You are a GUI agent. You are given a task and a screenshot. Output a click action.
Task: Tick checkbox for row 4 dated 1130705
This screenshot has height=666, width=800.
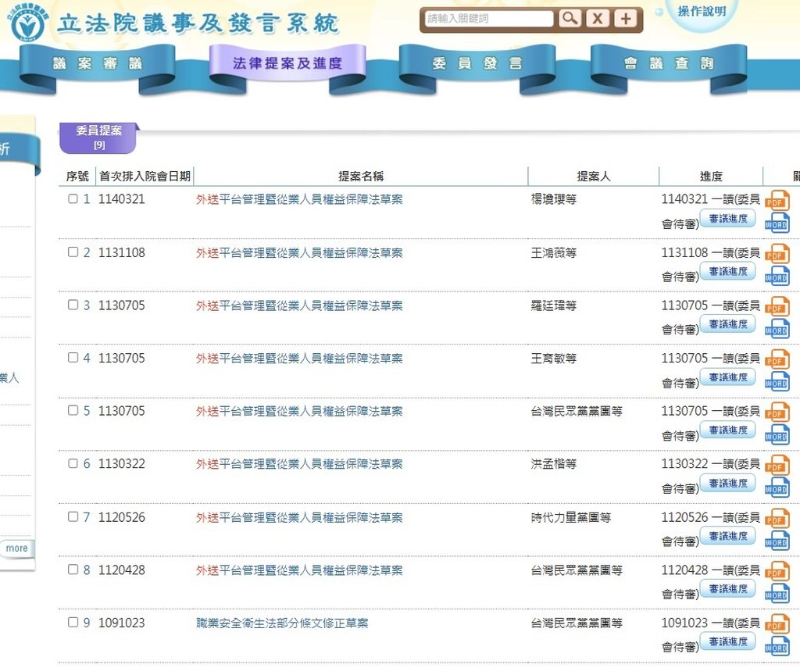click(73, 358)
